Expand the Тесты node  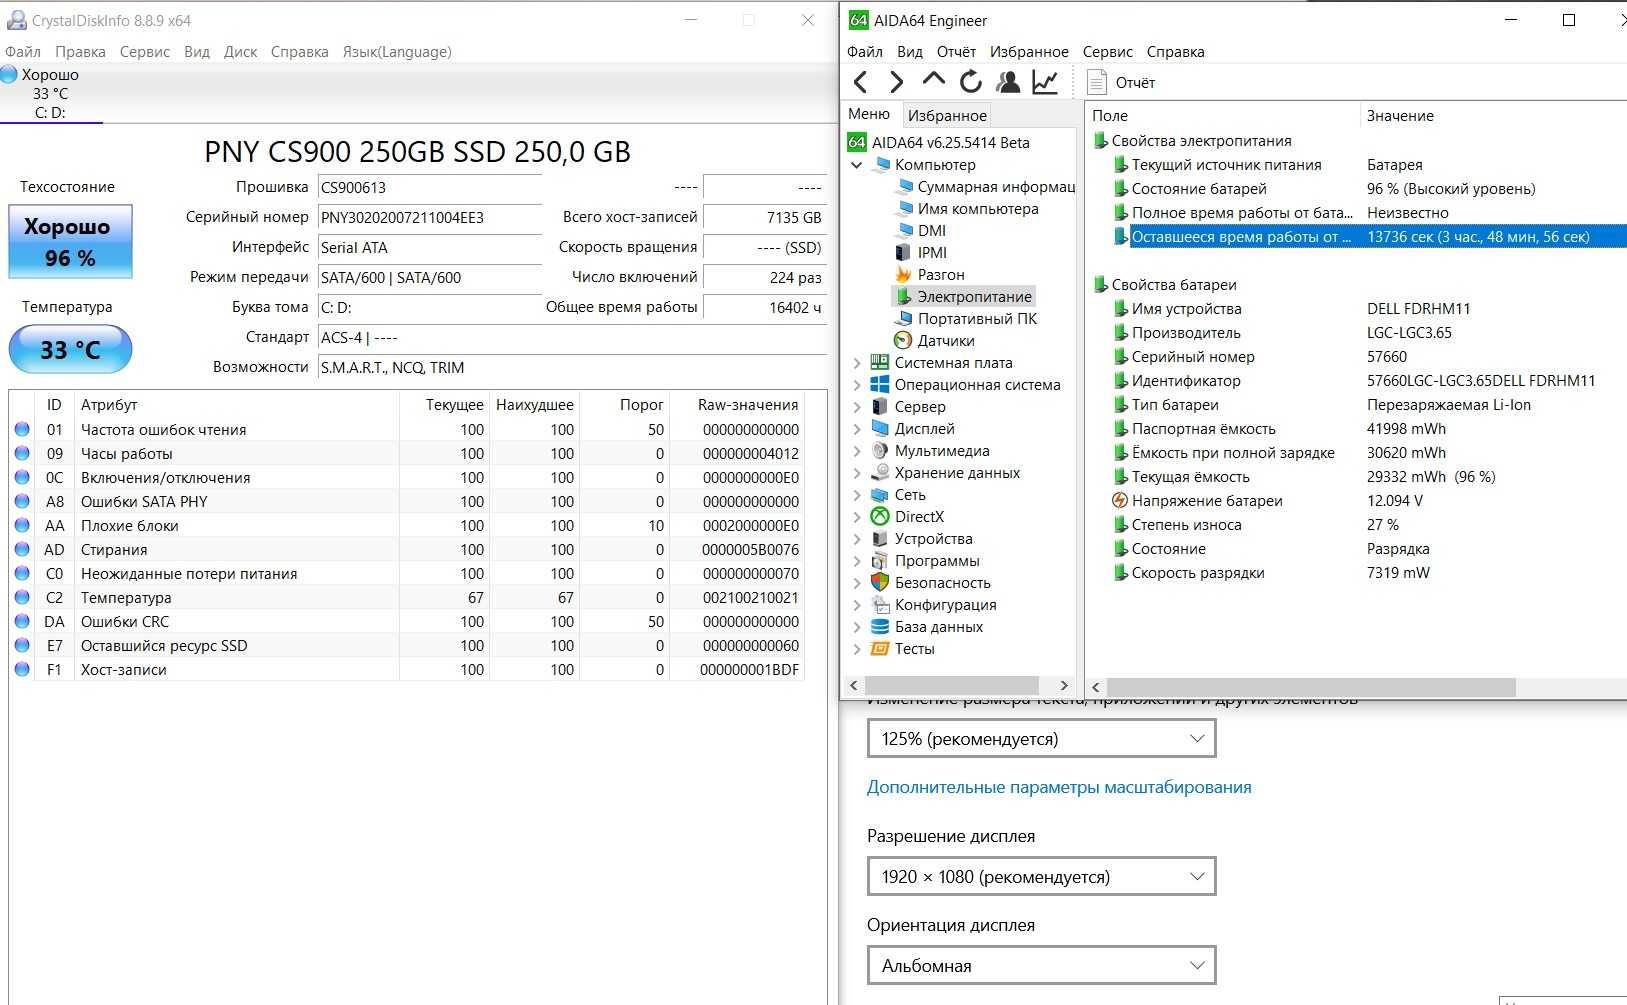click(x=857, y=649)
